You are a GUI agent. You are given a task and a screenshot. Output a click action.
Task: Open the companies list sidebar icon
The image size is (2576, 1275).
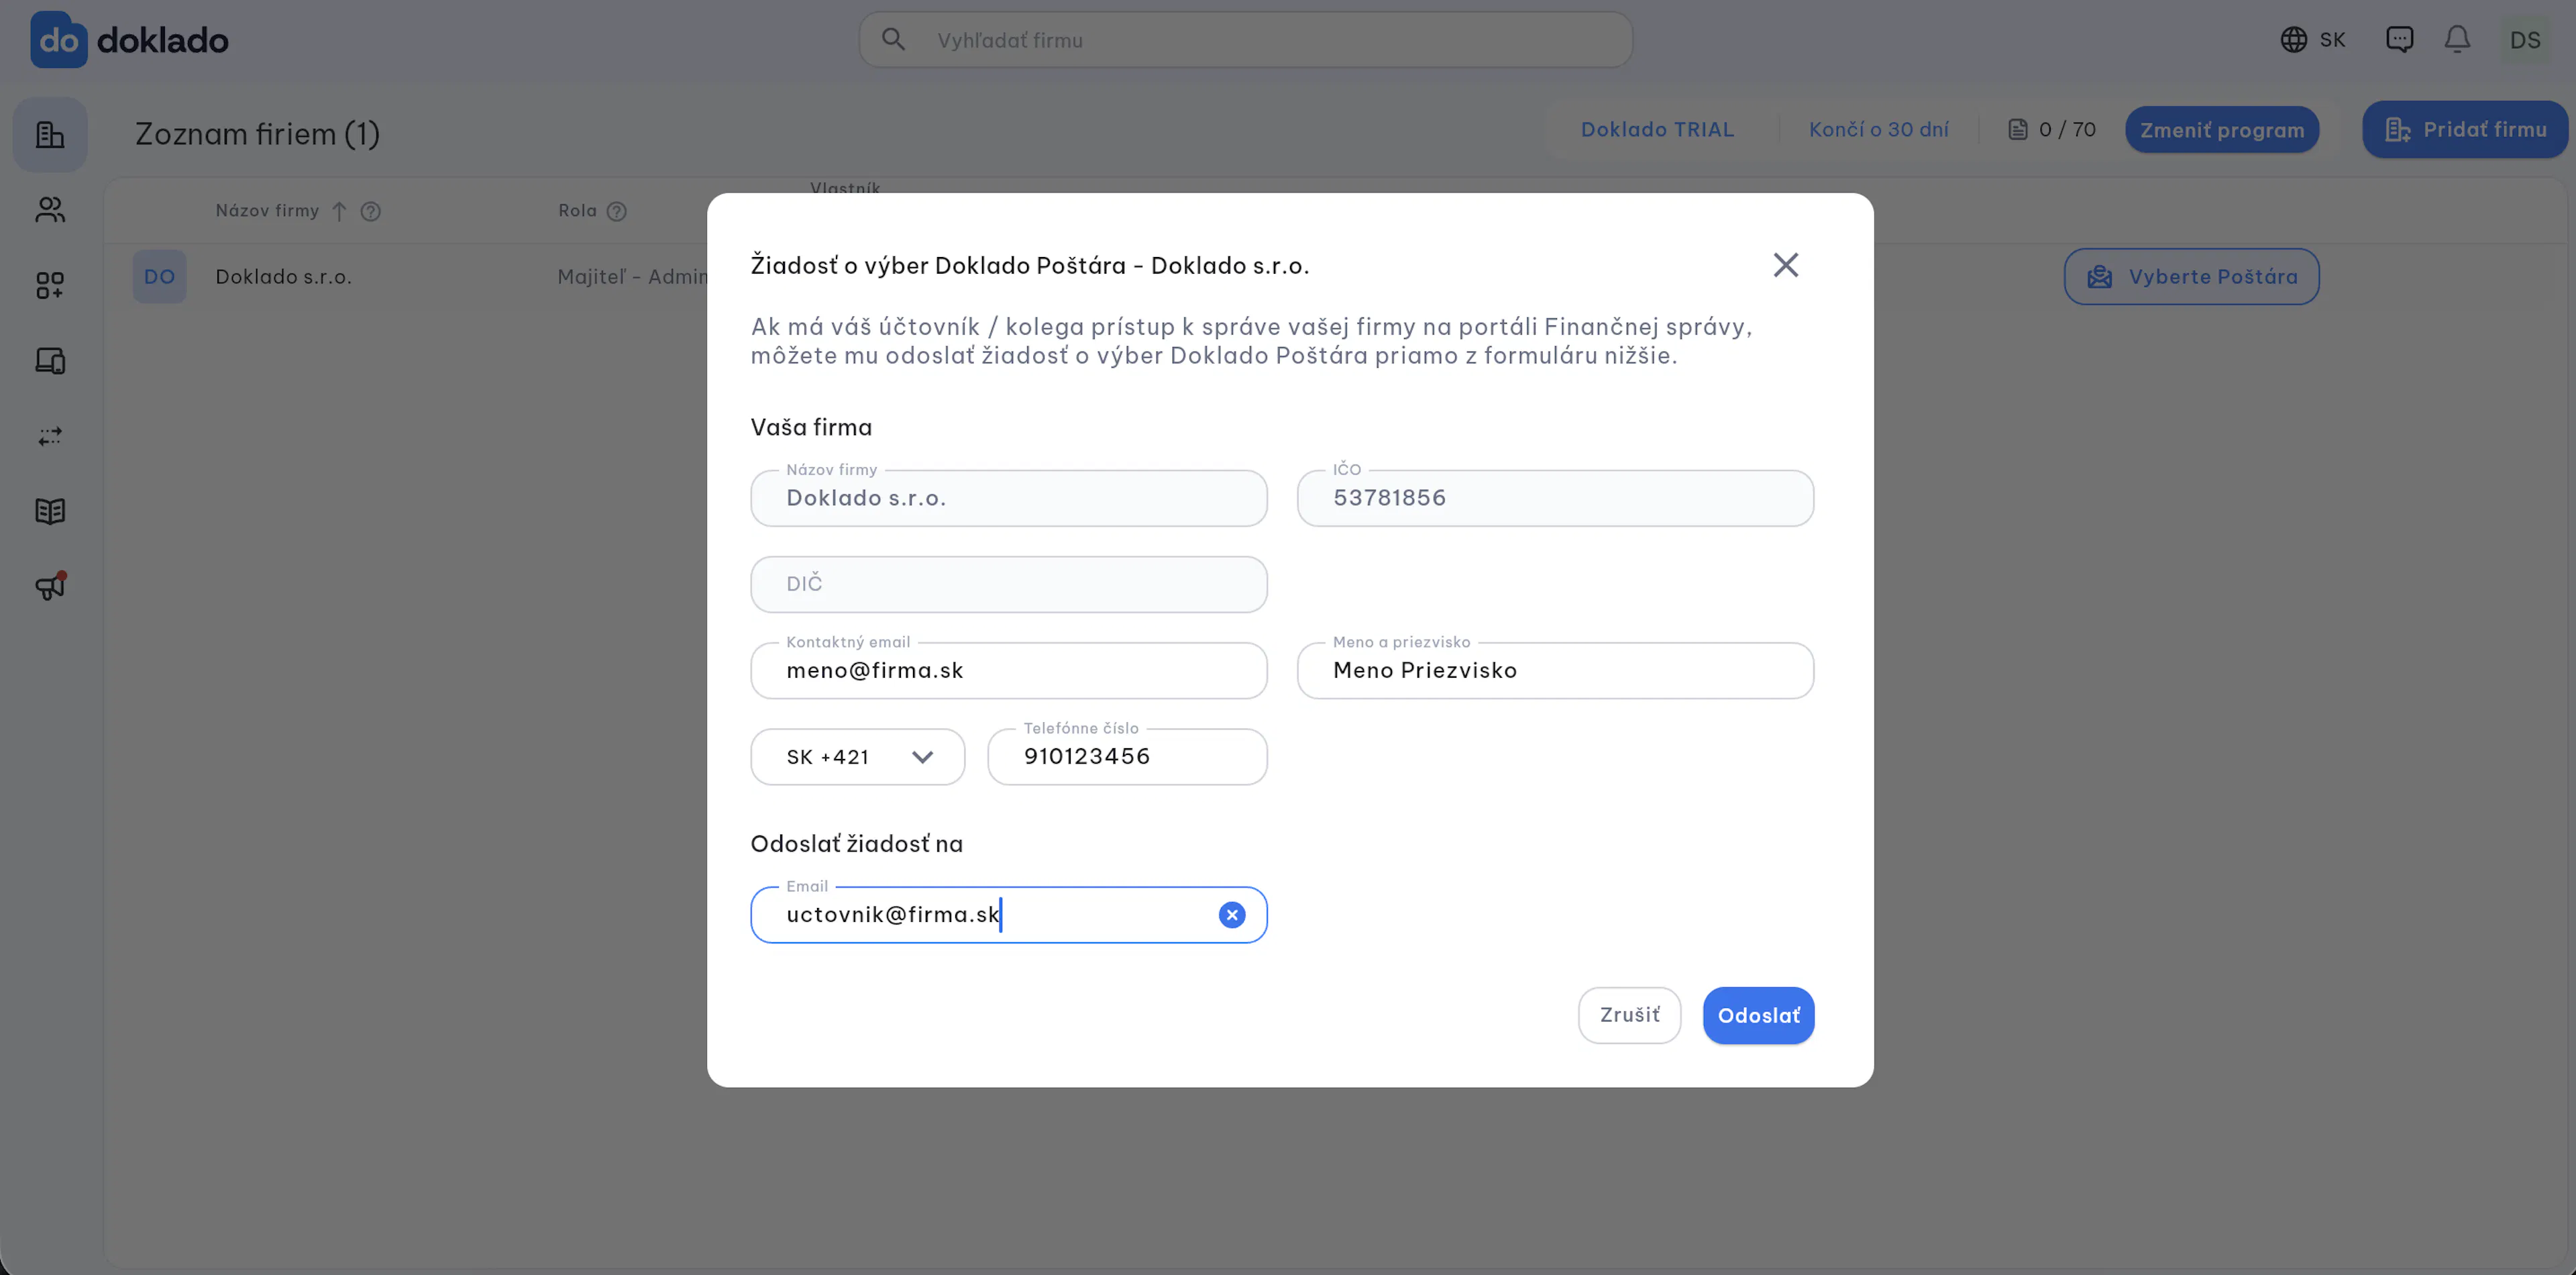[50, 134]
